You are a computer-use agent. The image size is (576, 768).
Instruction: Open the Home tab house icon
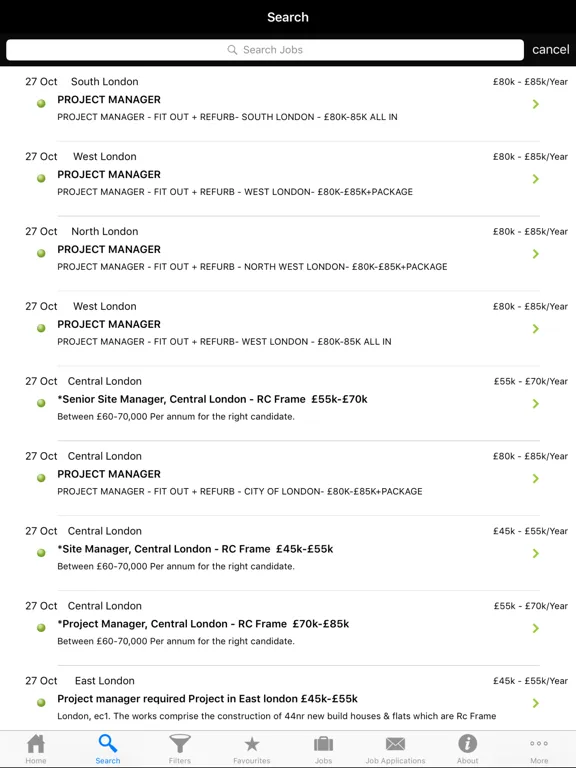(36, 744)
